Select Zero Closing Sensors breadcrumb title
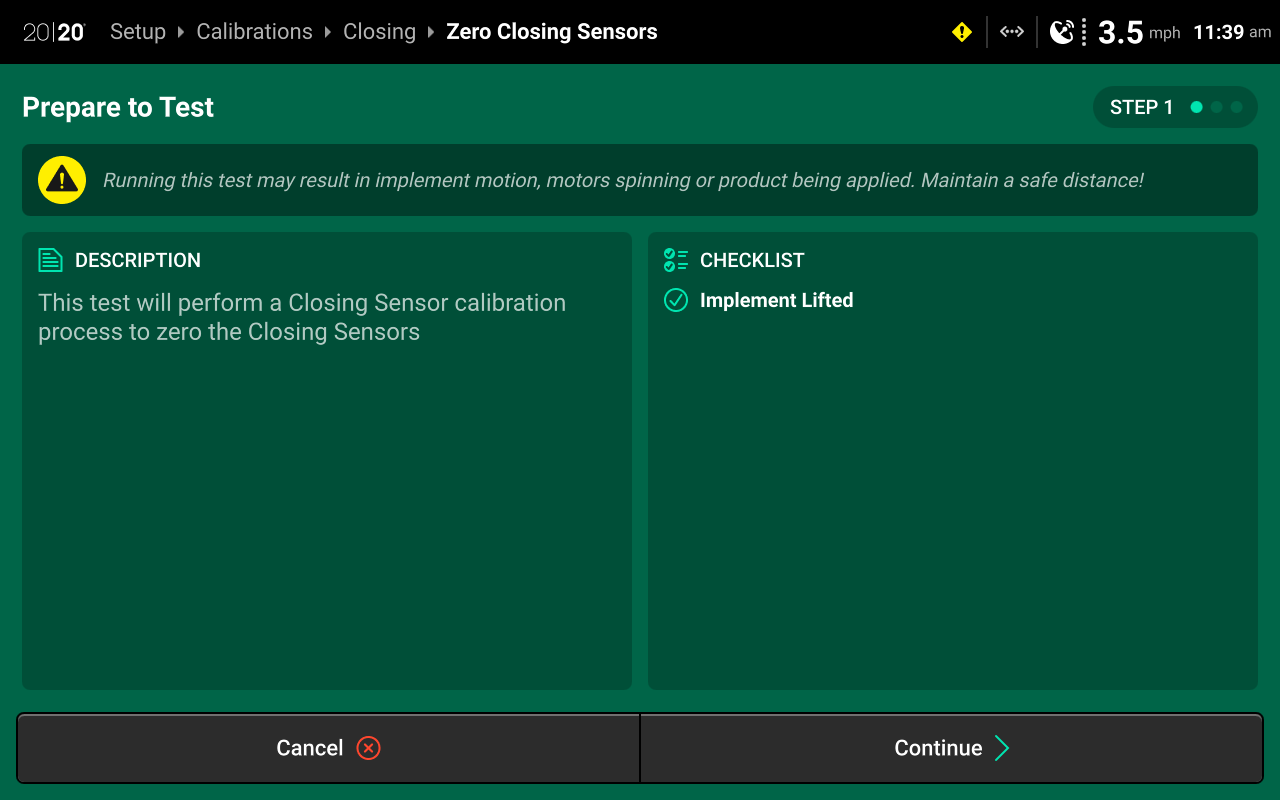The height and width of the screenshot is (800, 1280). click(552, 32)
